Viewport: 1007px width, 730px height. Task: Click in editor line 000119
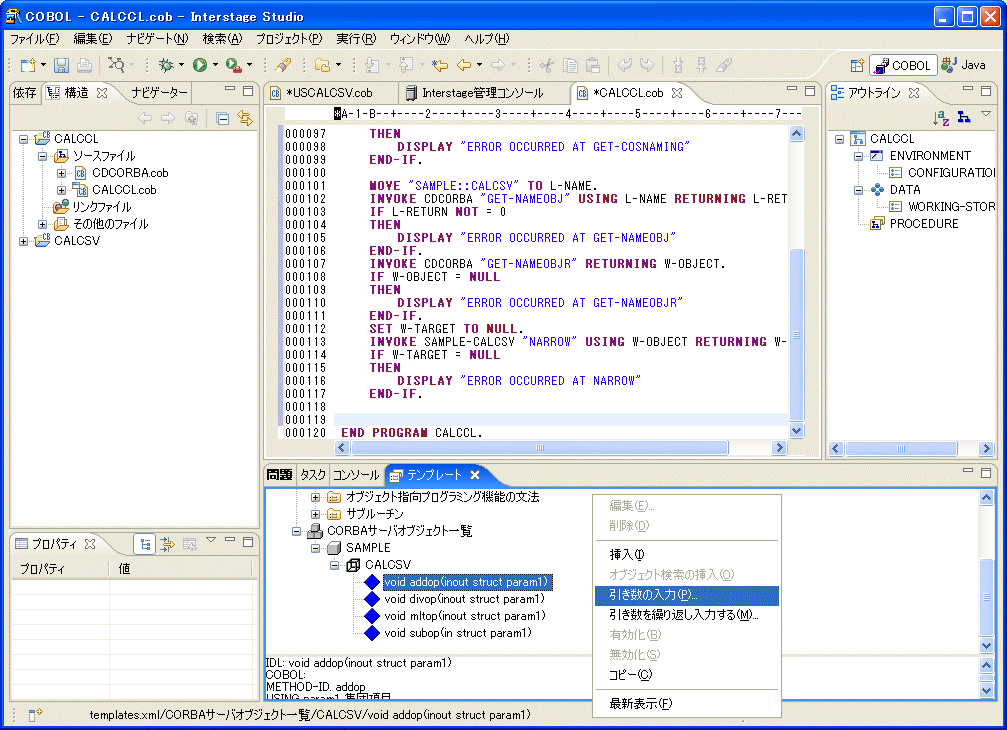560,420
